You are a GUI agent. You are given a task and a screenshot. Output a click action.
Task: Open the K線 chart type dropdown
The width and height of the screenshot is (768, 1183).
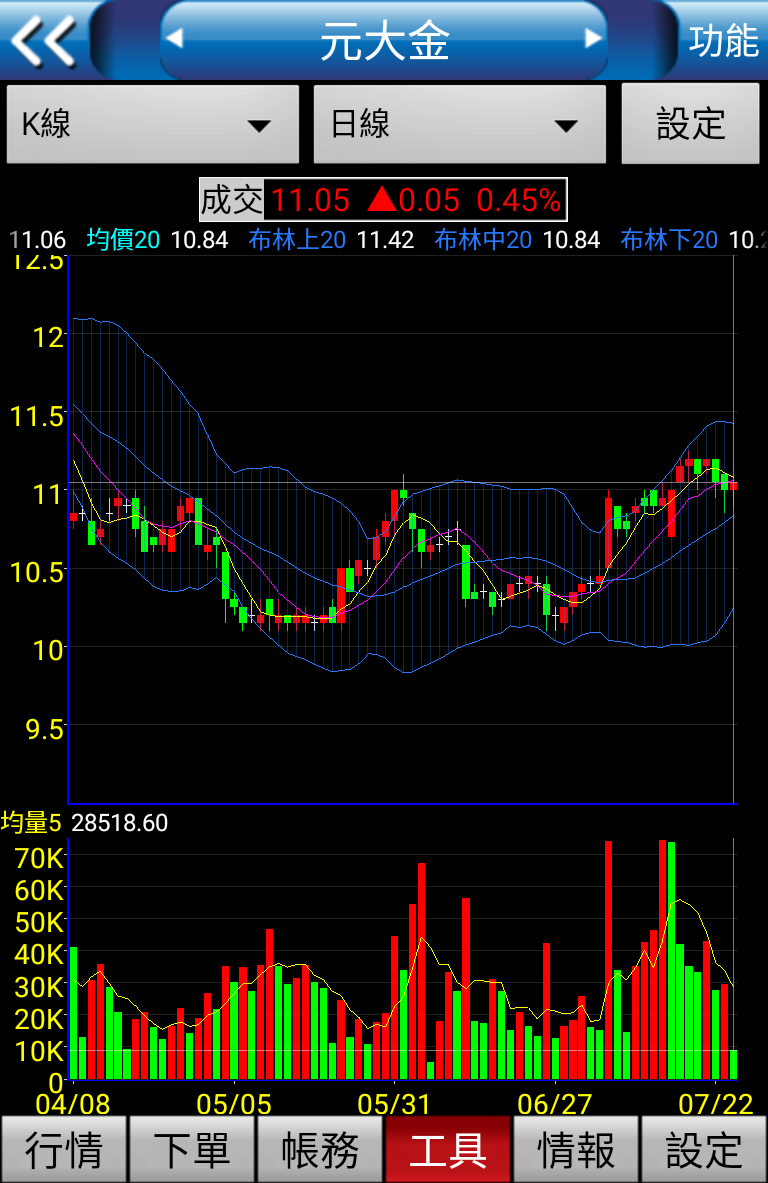click(153, 124)
